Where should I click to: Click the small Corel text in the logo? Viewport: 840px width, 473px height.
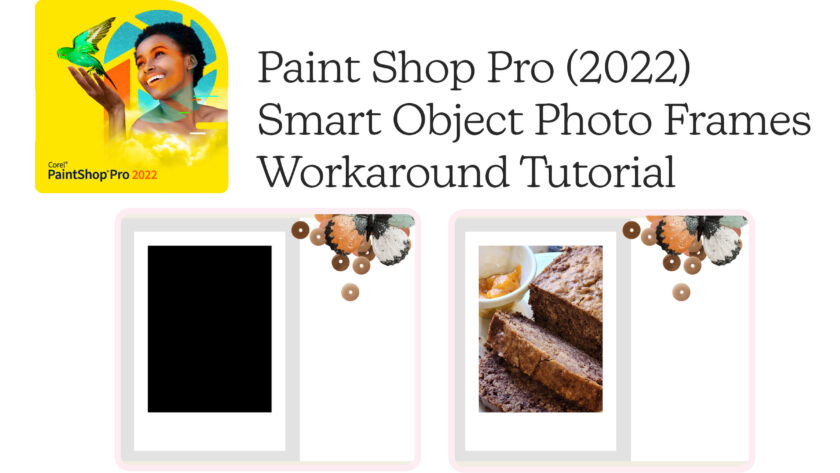click(x=57, y=165)
